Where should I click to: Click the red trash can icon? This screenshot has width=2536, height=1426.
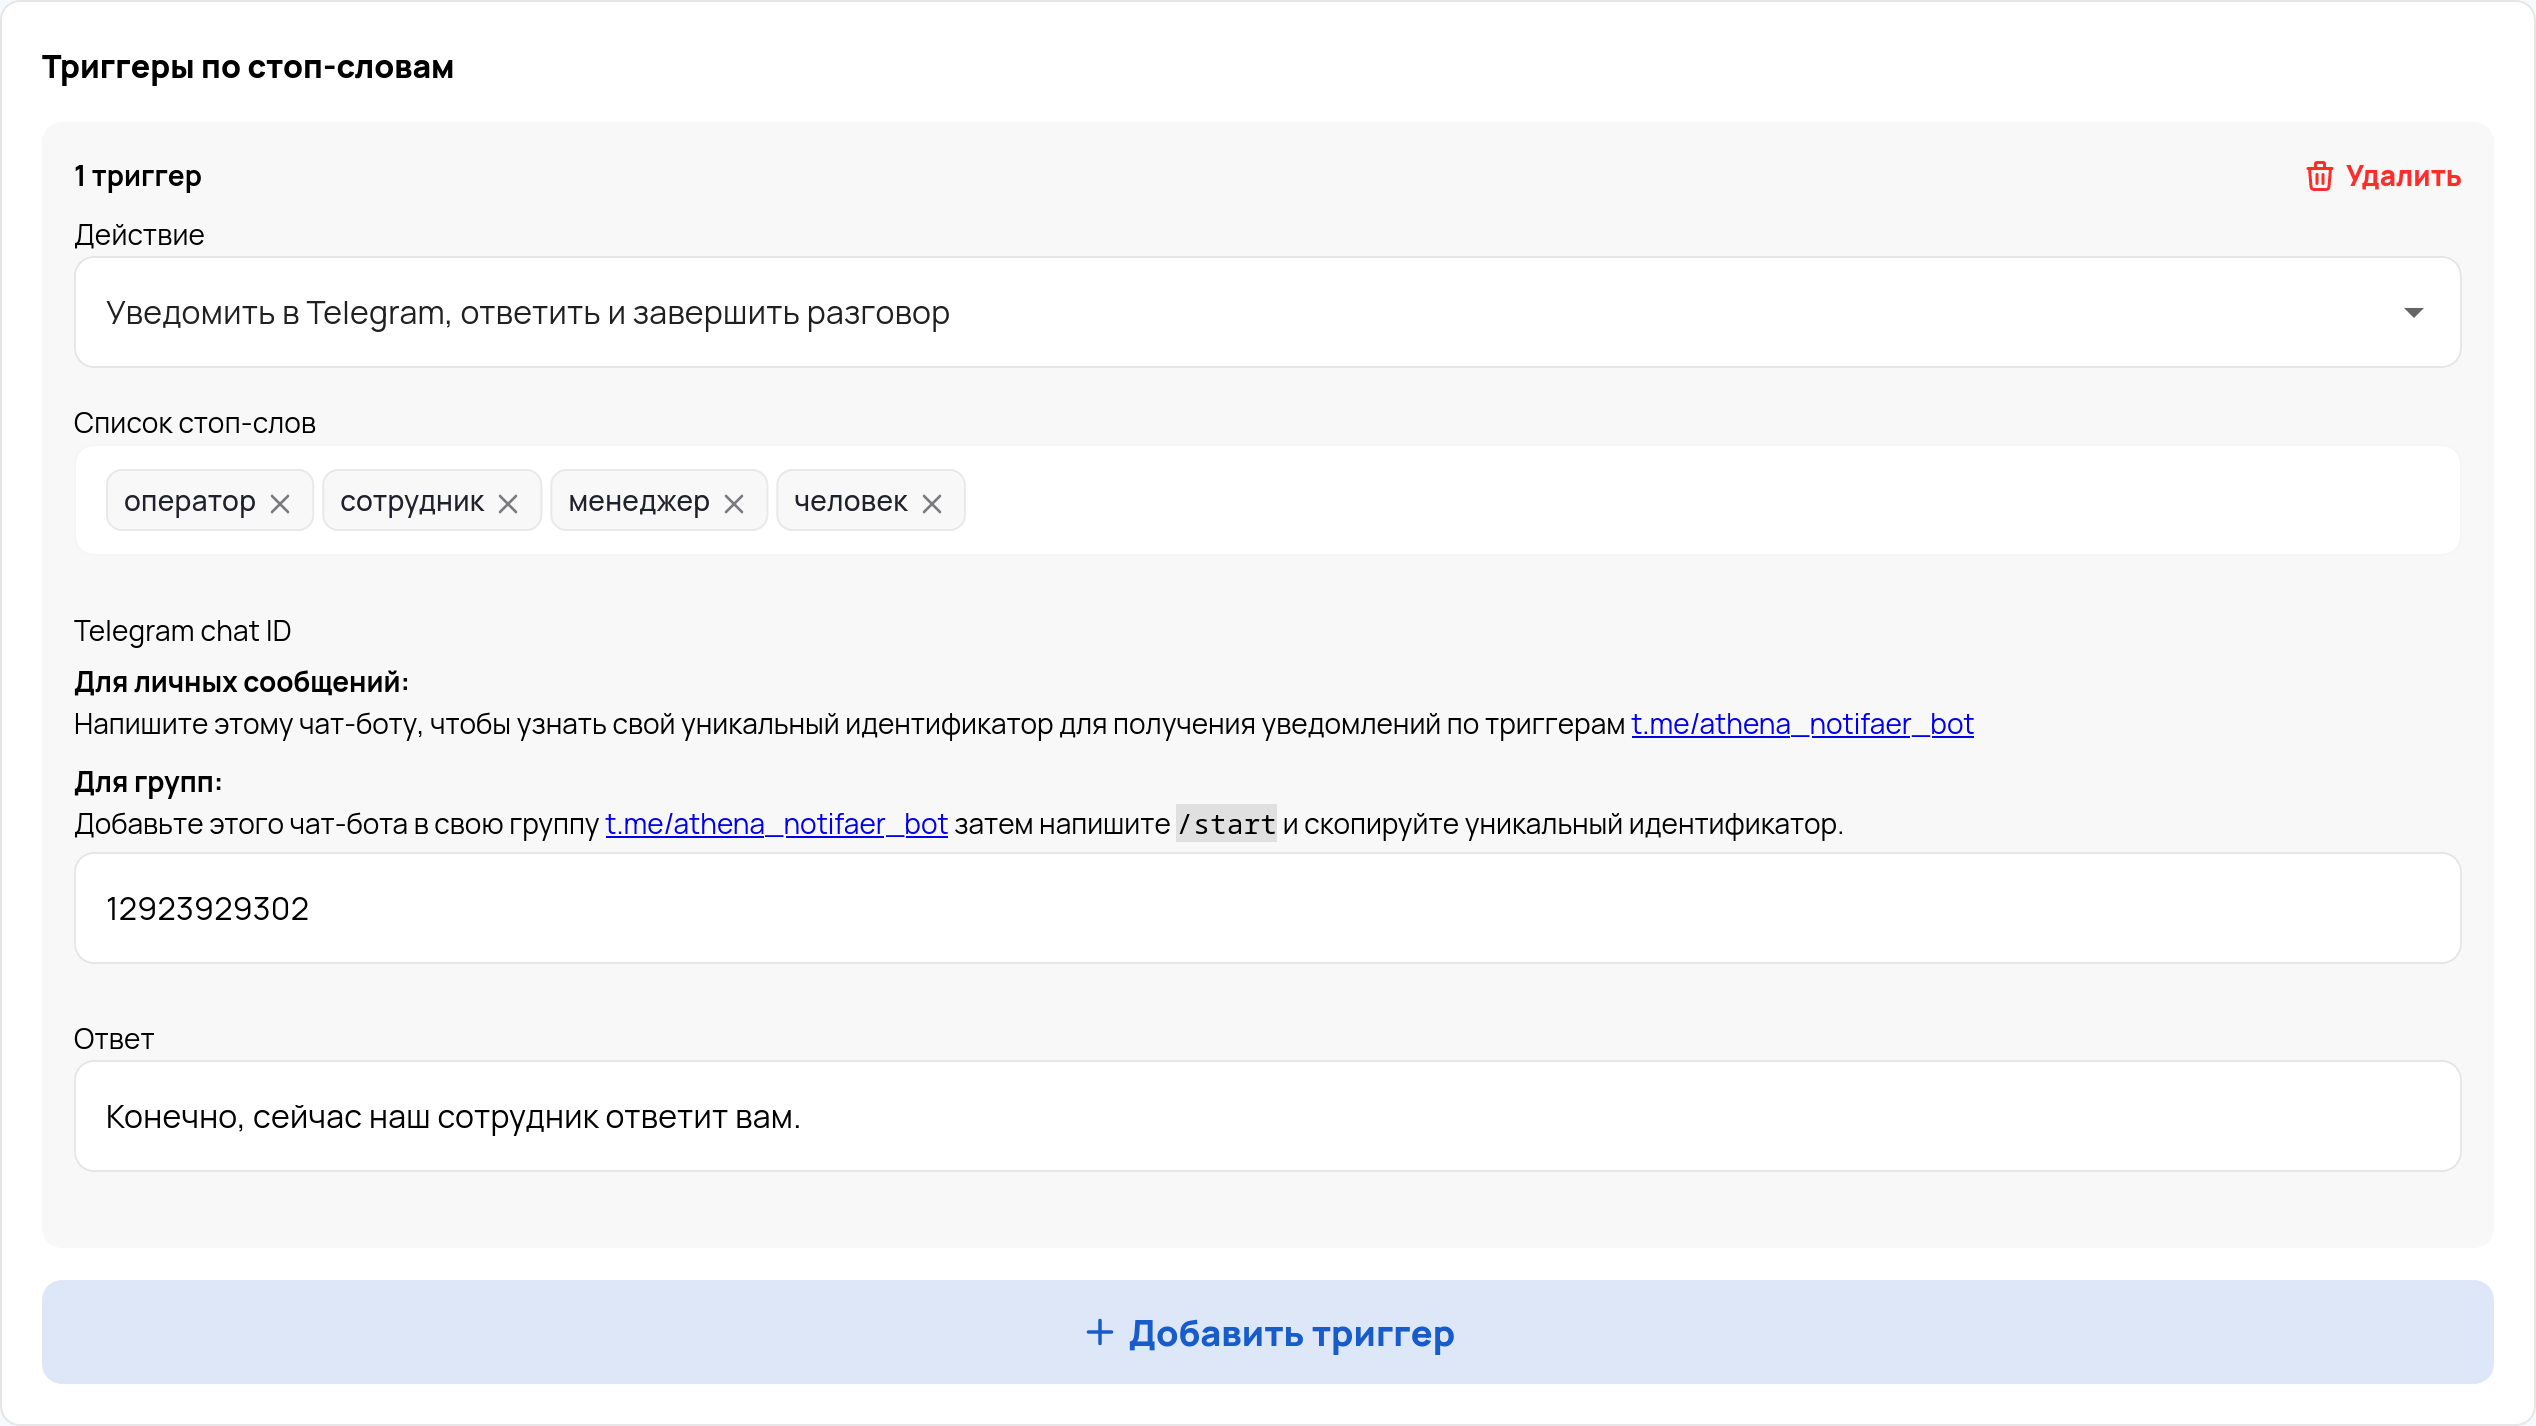(2319, 176)
